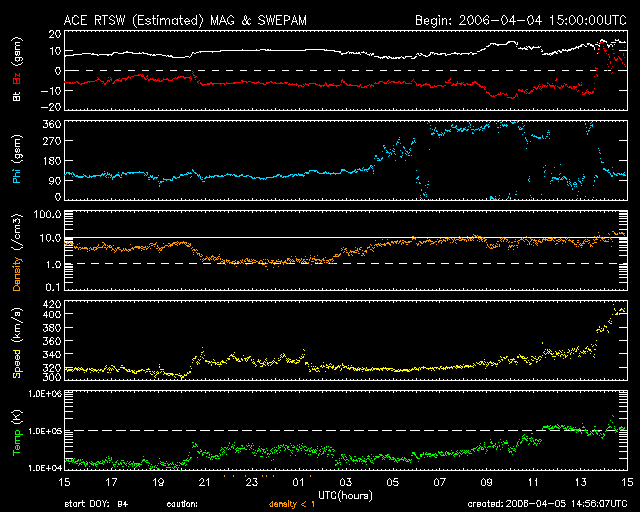Click the "UTC(hours)" axis title
The width and height of the screenshot is (640, 512).
tap(345, 496)
